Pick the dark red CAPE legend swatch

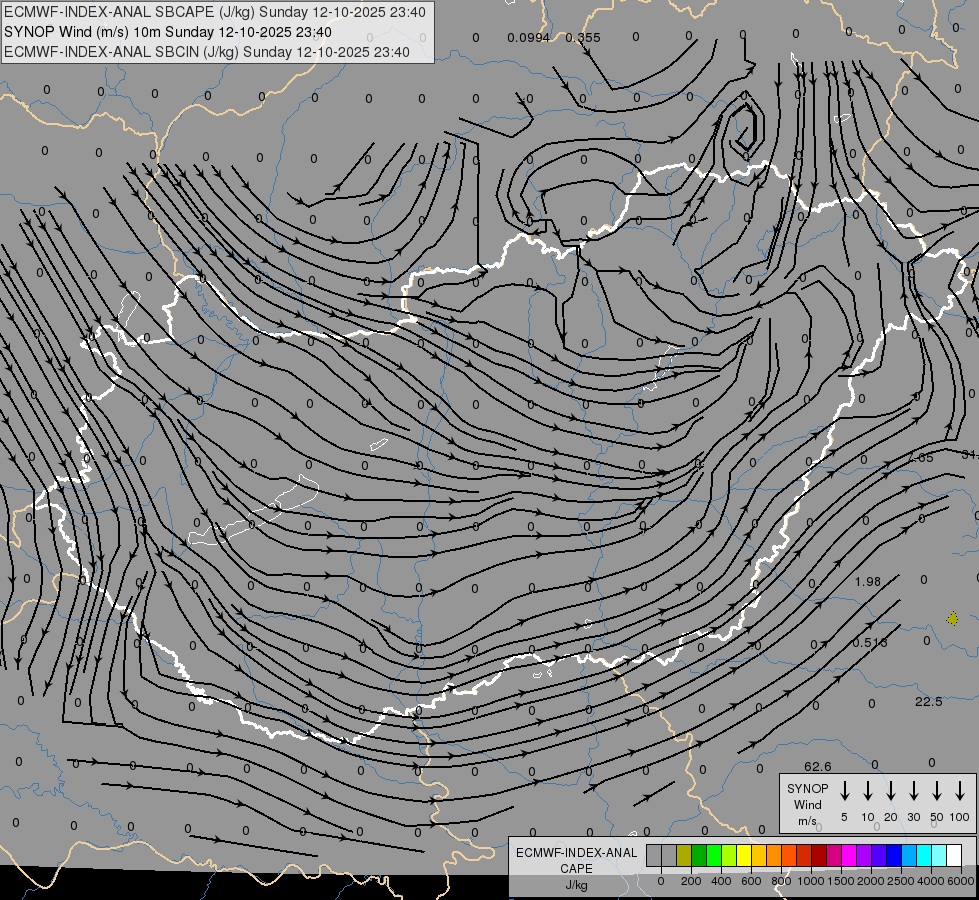pos(819,856)
